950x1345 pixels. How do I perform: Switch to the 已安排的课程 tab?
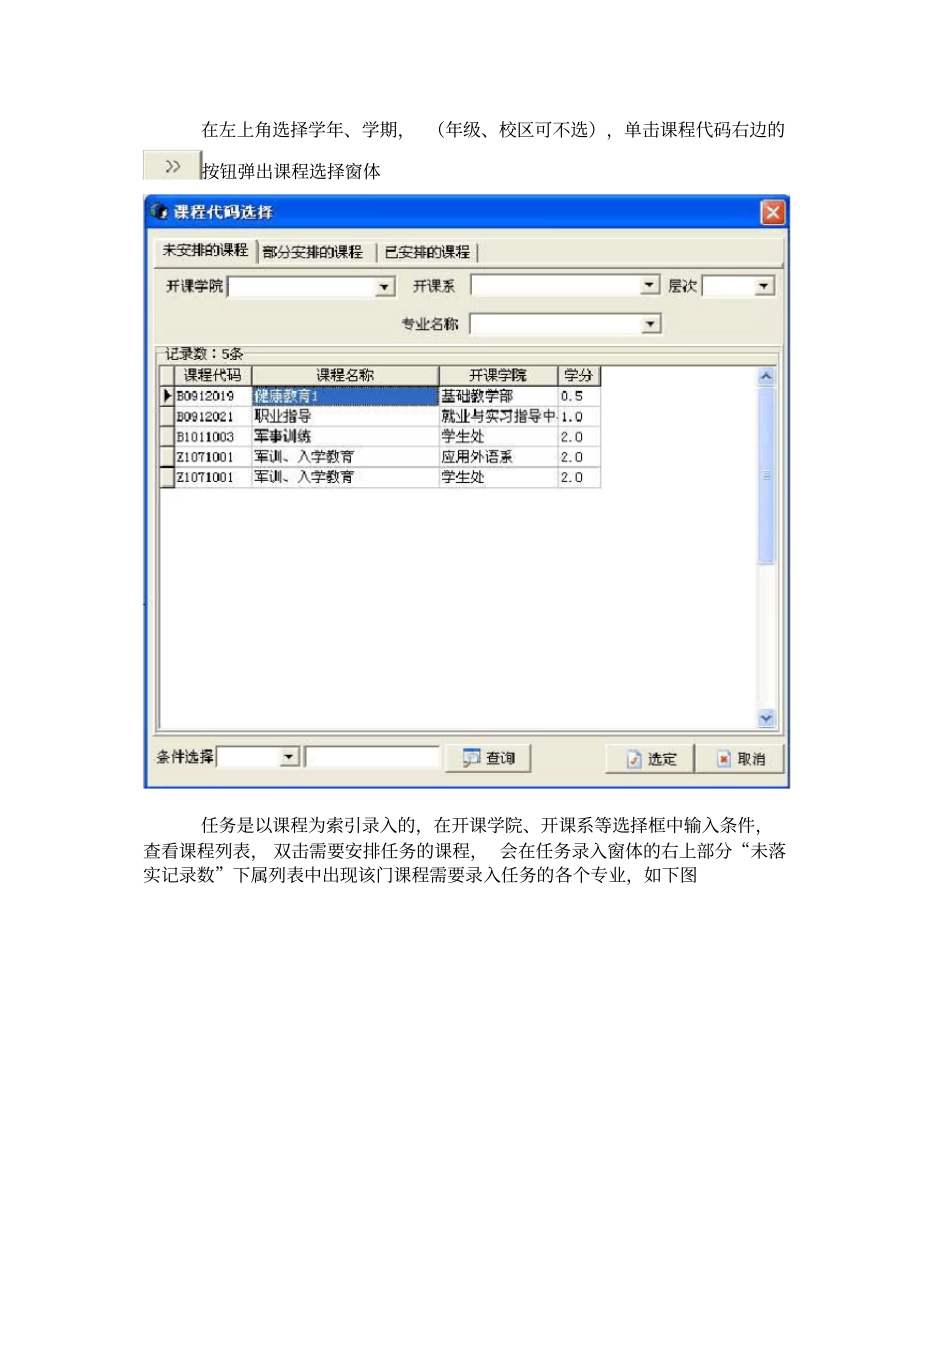coord(427,252)
